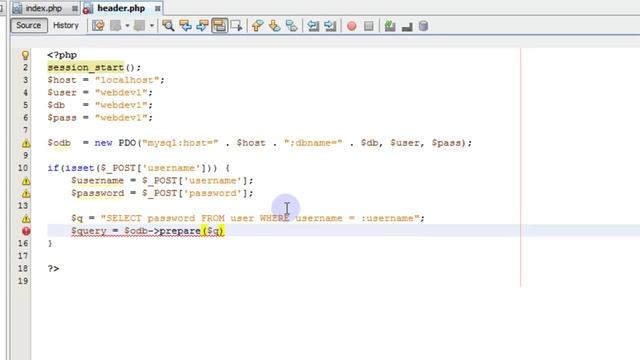
Task: Click the prepare method call
Action: pos(180,231)
